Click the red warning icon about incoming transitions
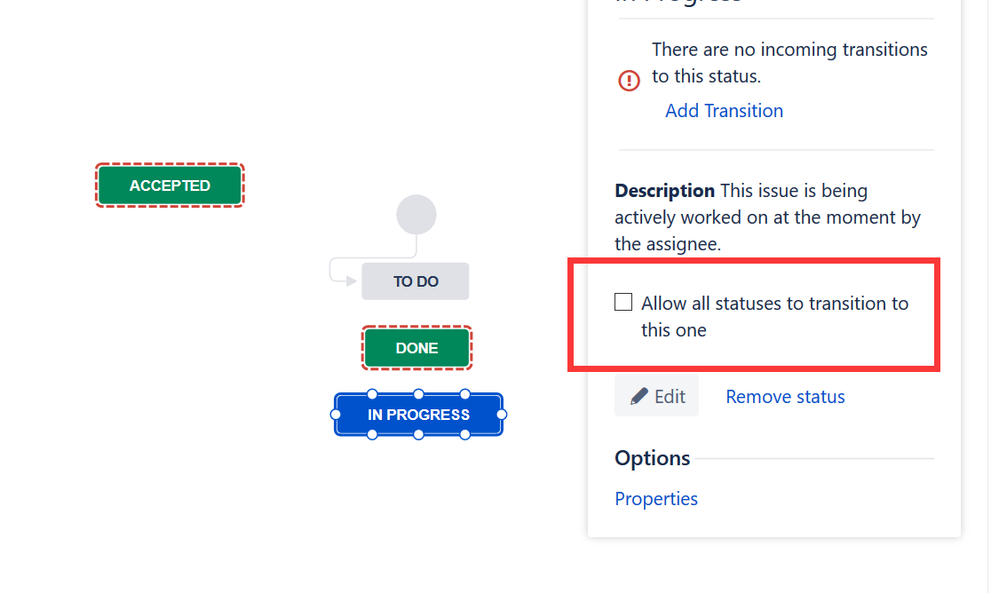The image size is (999, 593). point(629,80)
